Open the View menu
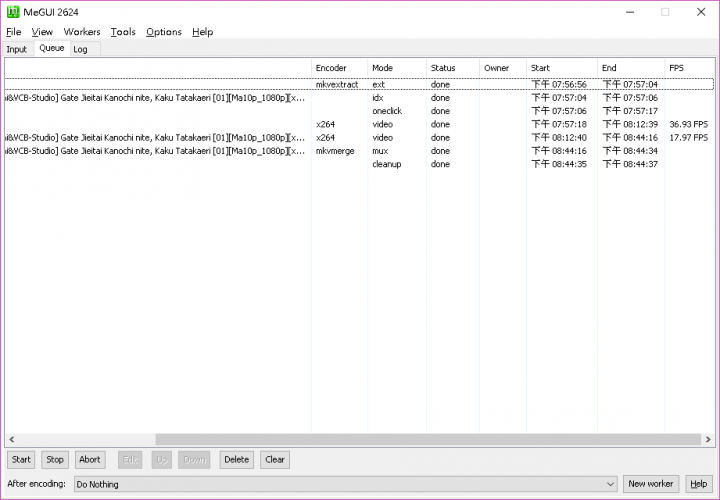This screenshot has width=720, height=500. click(42, 32)
